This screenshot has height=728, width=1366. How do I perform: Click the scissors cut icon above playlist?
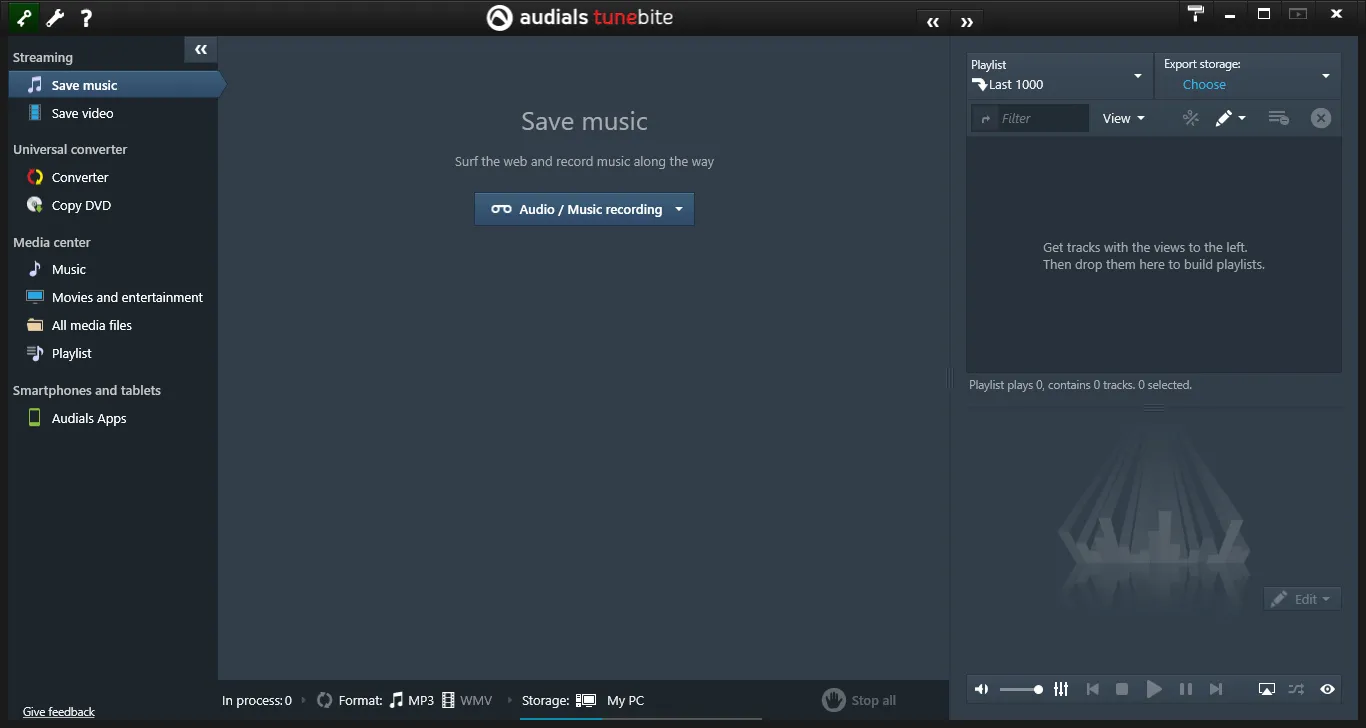[x=1190, y=118]
